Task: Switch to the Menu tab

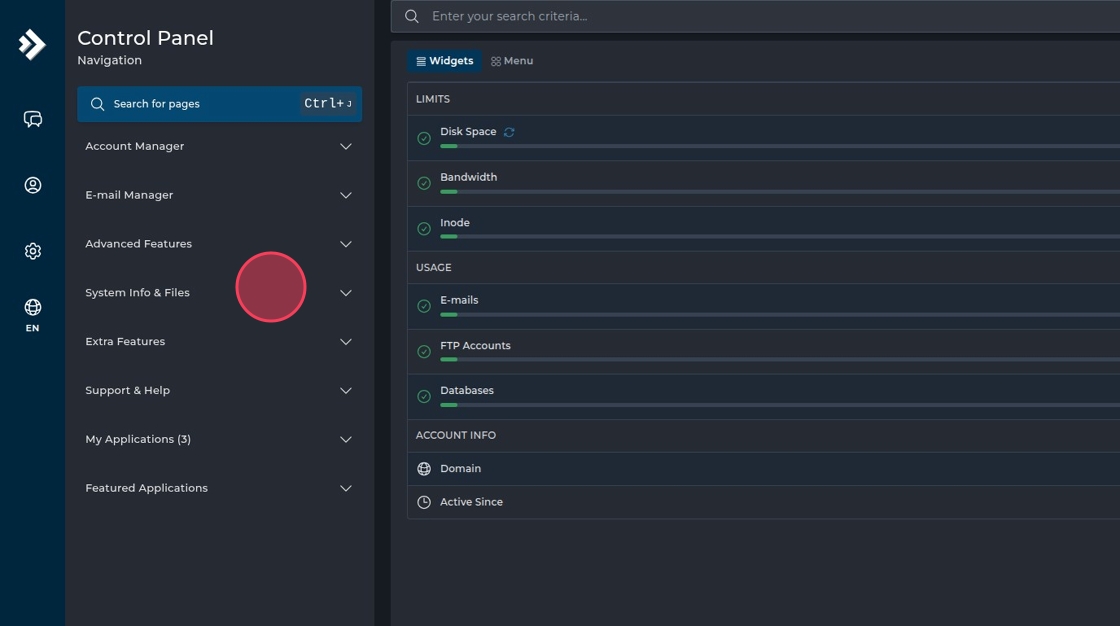Action: [512, 61]
